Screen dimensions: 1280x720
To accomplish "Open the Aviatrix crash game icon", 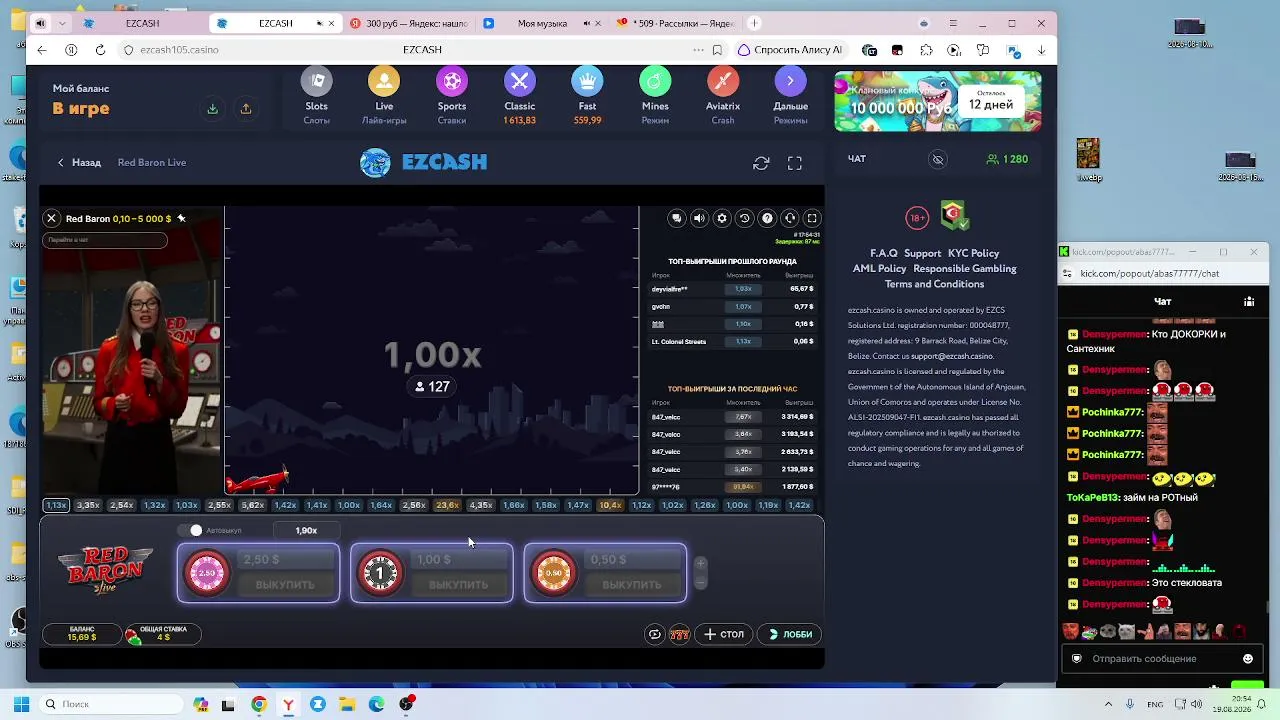I will 723,82.
